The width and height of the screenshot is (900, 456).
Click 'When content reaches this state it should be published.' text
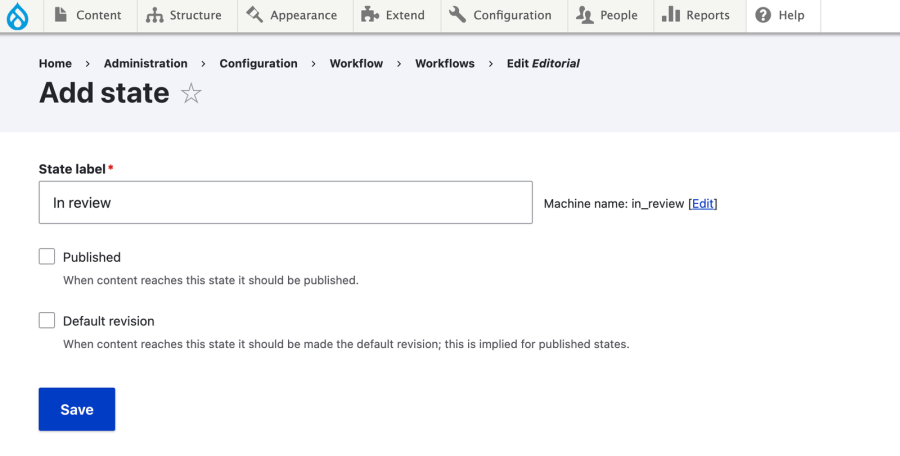tap(211, 280)
